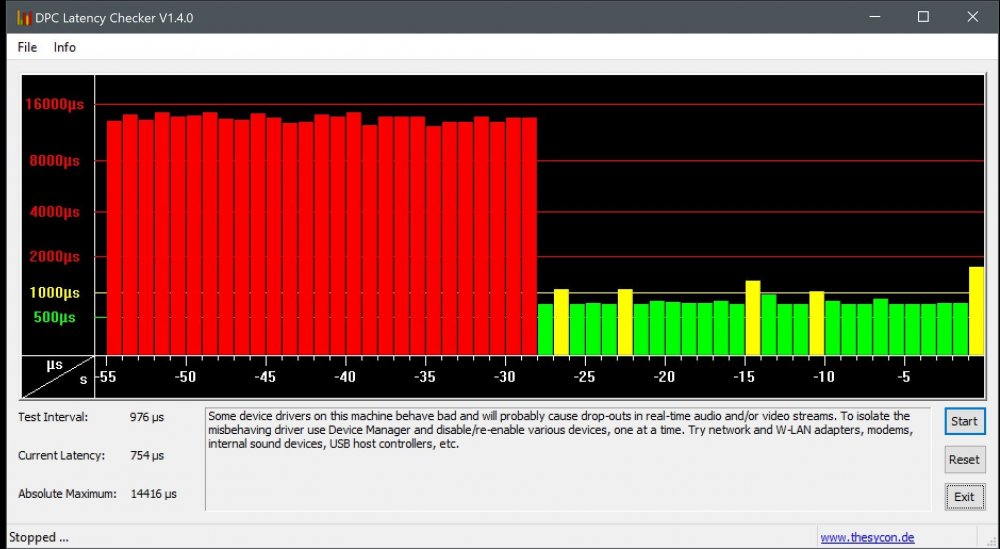Click the -5 time axis label
Image resolution: width=1000 pixels, height=549 pixels.
click(x=904, y=377)
